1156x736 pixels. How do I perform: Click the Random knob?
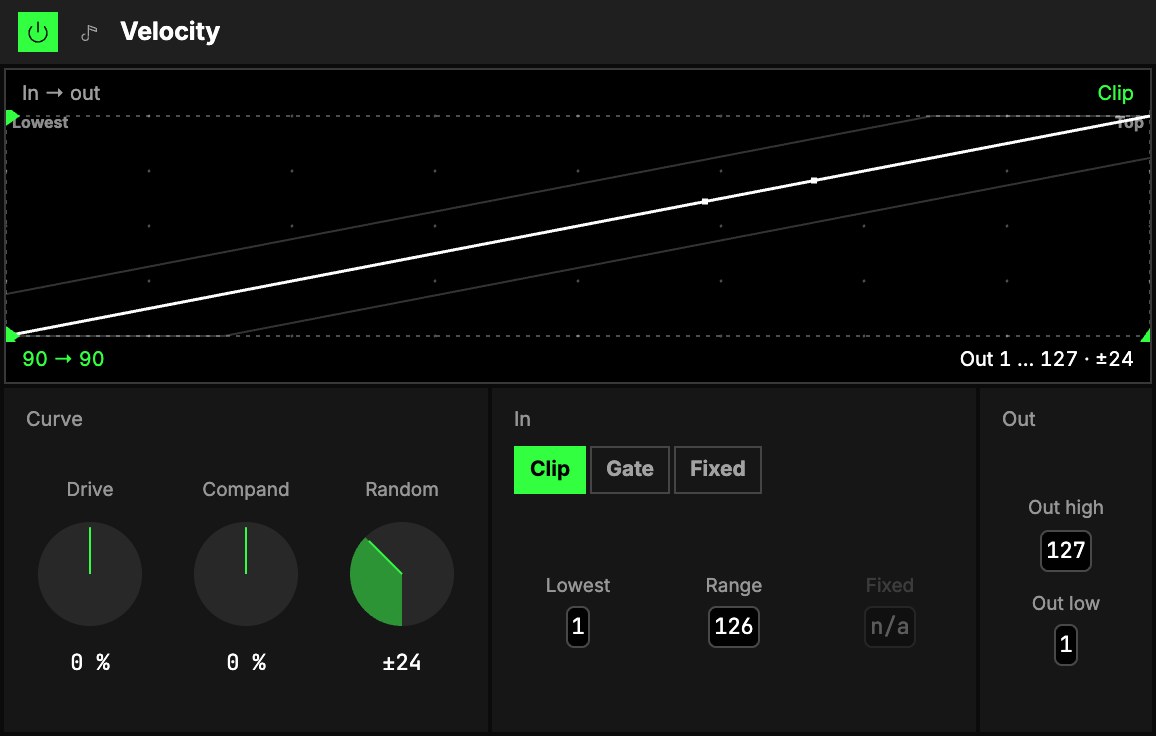[x=402, y=574]
